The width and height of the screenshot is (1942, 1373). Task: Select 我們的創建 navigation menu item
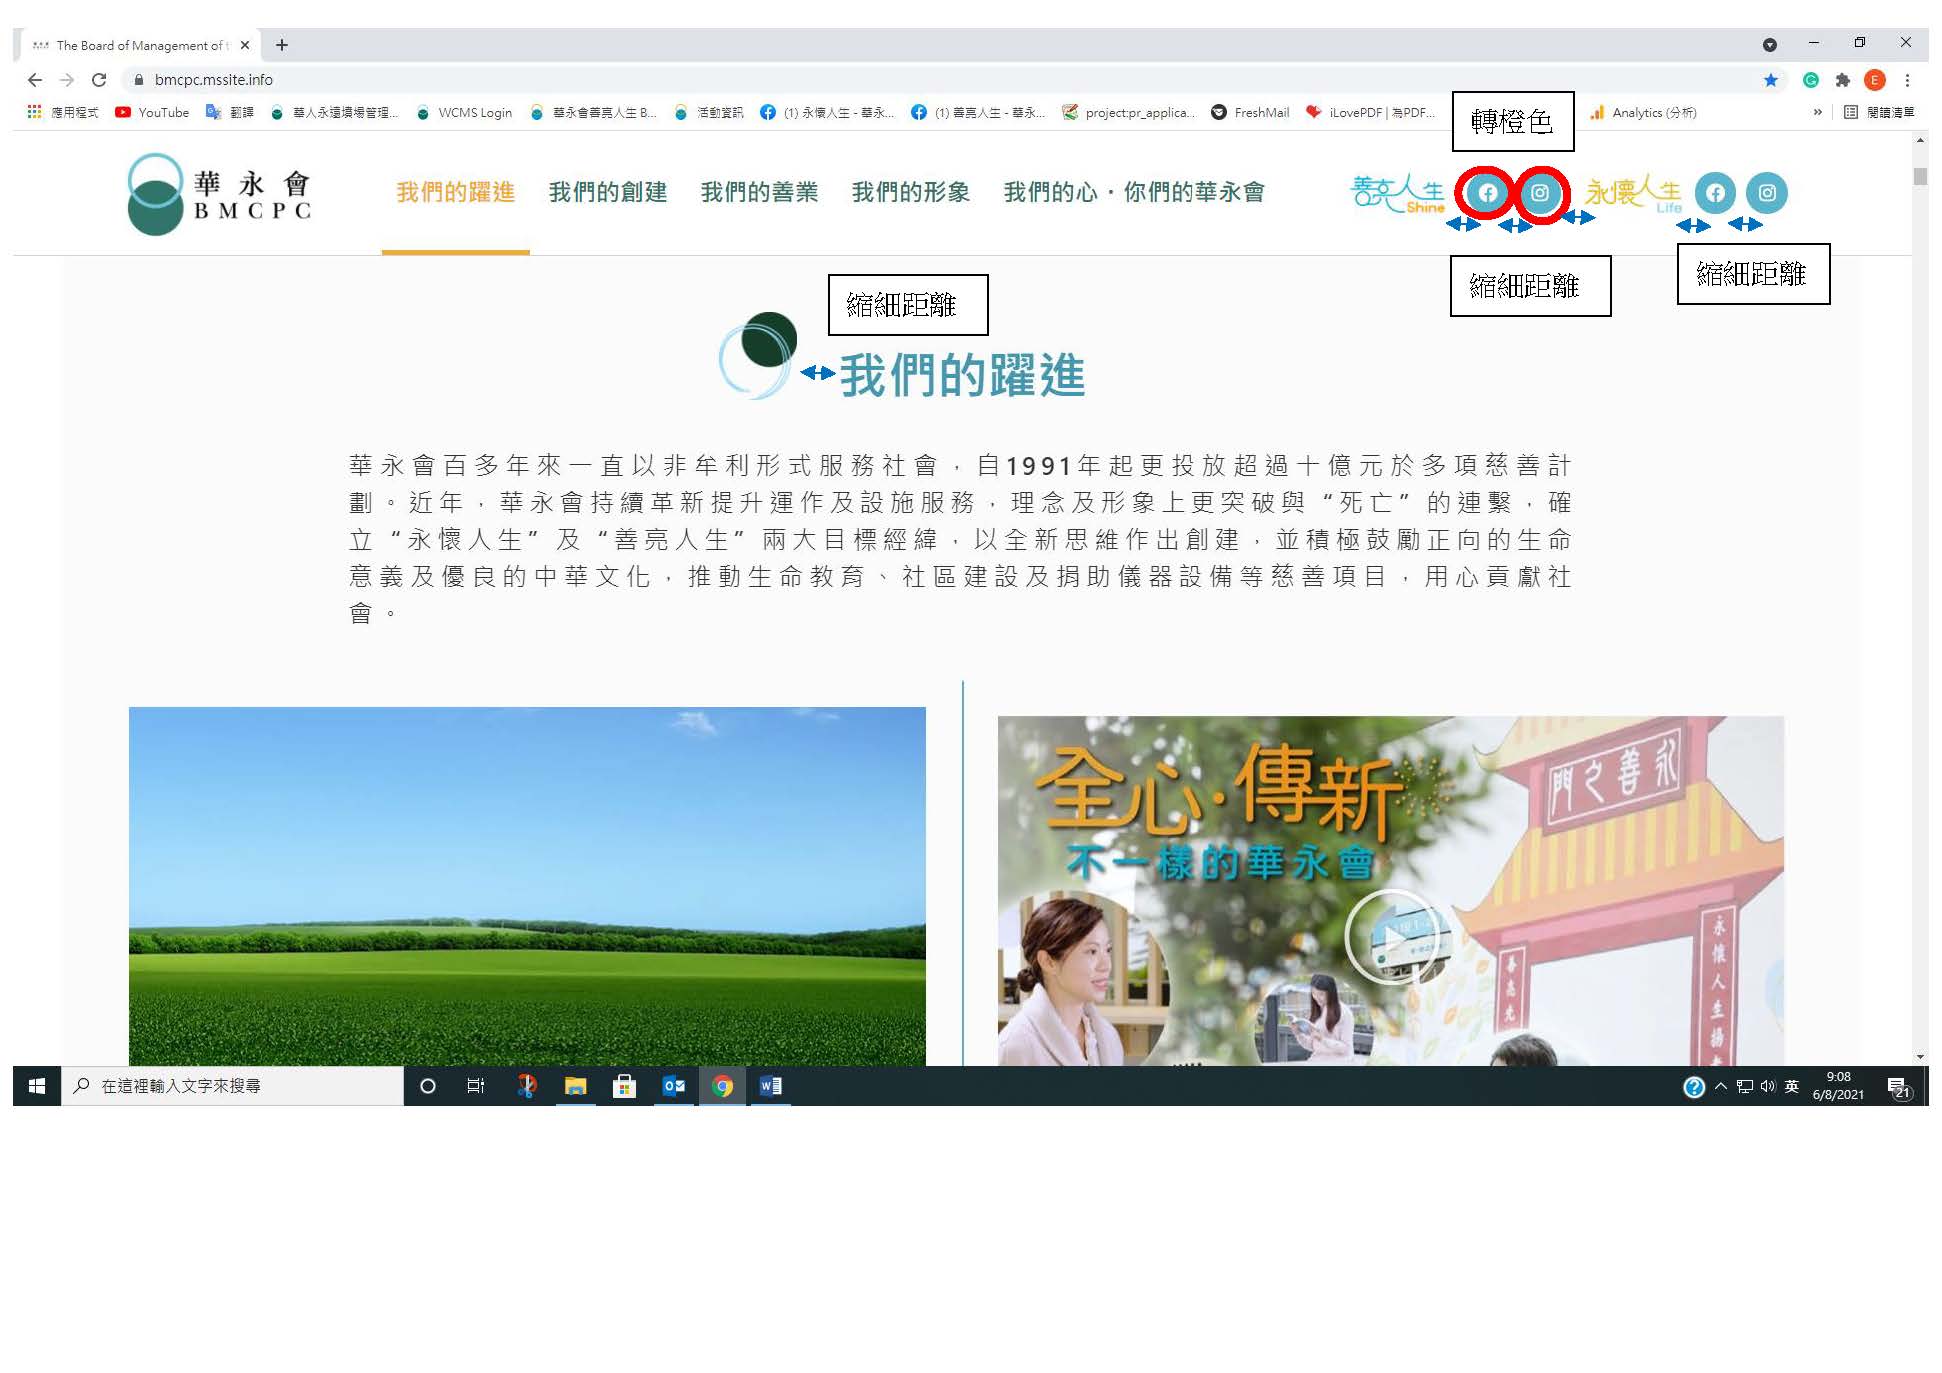(607, 192)
